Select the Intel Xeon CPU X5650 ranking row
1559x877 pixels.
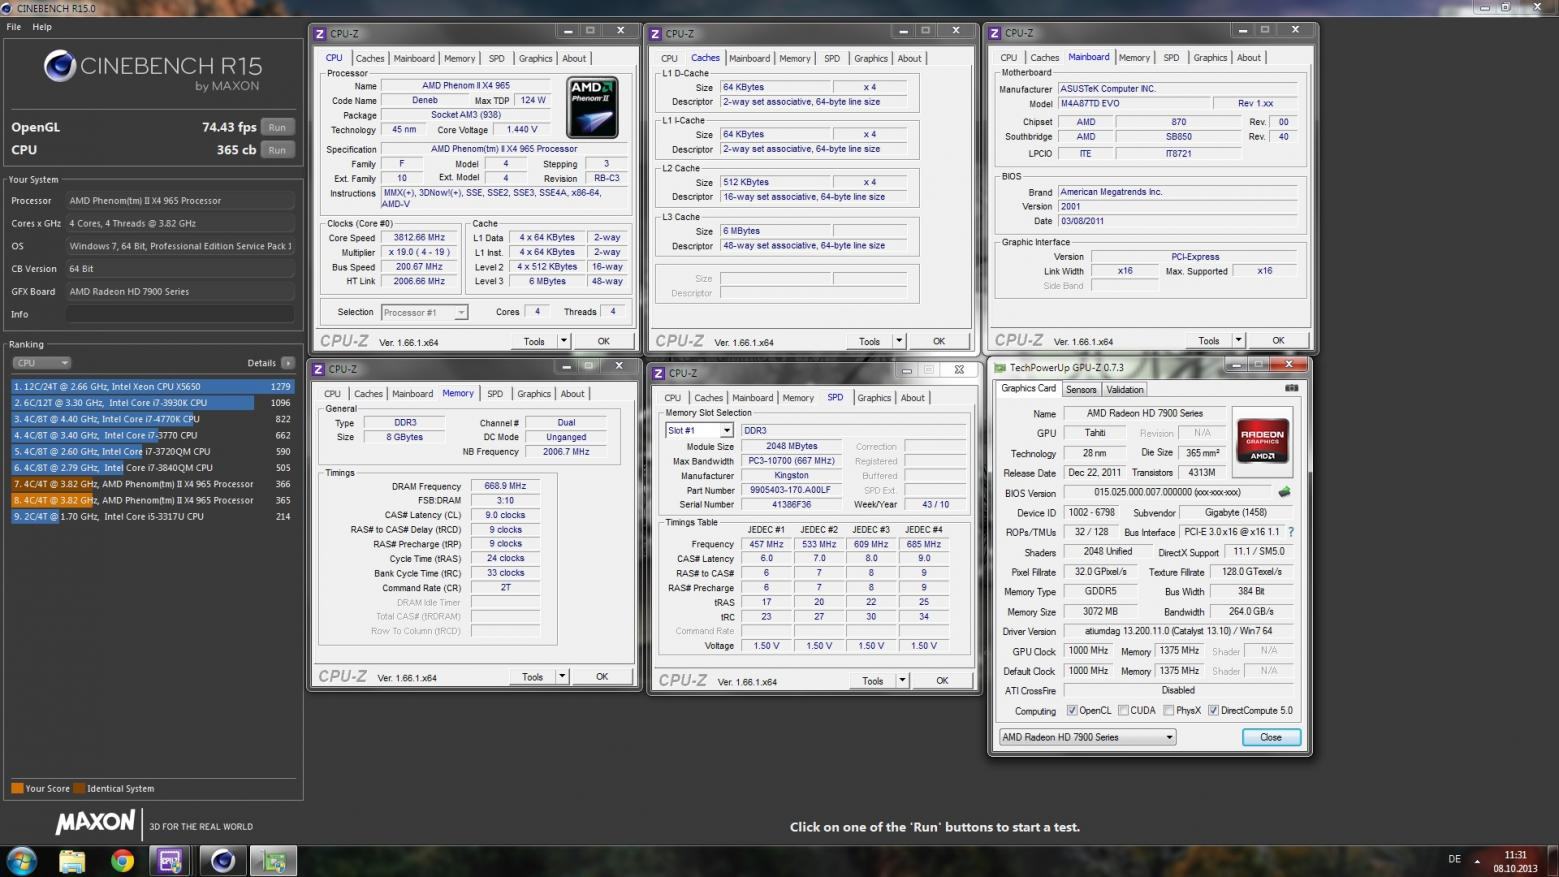click(x=152, y=387)
